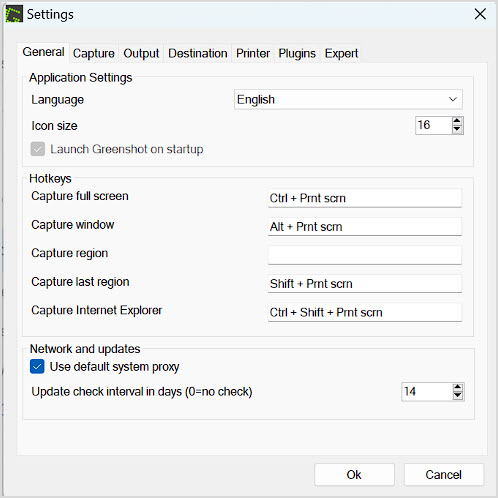Close the Settings dialog window
This screenshot has width=498, height=498.
(480, 14)
